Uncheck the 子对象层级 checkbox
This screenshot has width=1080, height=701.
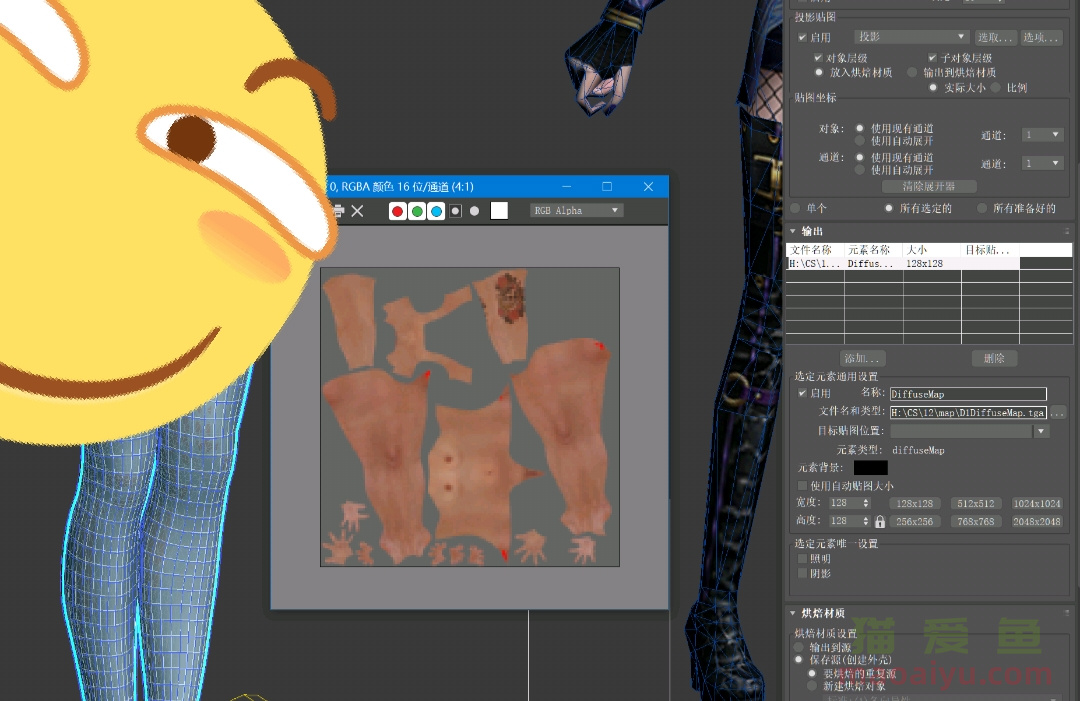pyautogui.click(x=932, y=59)
